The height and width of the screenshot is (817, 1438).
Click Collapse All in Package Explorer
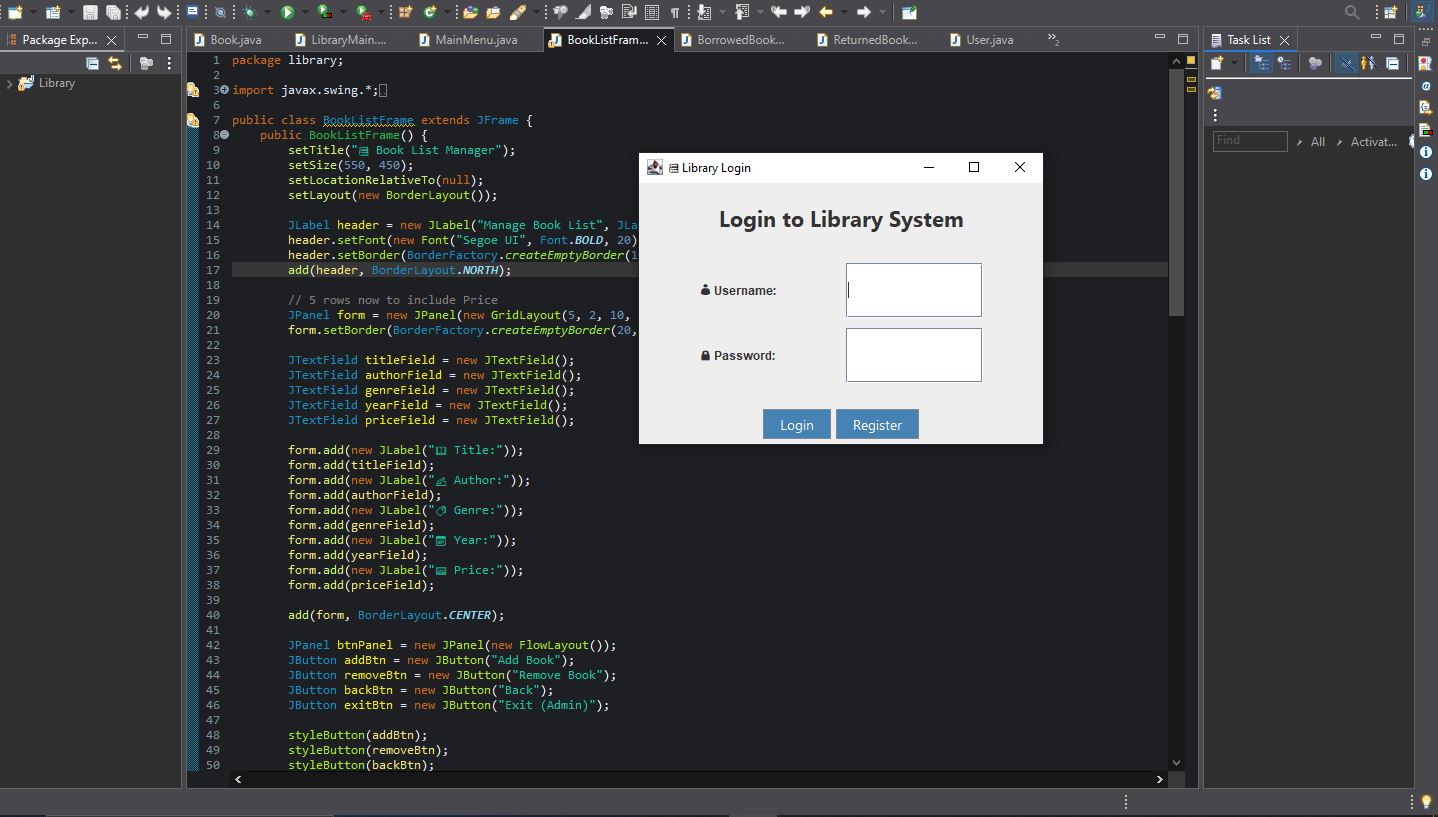click(93, 62)
